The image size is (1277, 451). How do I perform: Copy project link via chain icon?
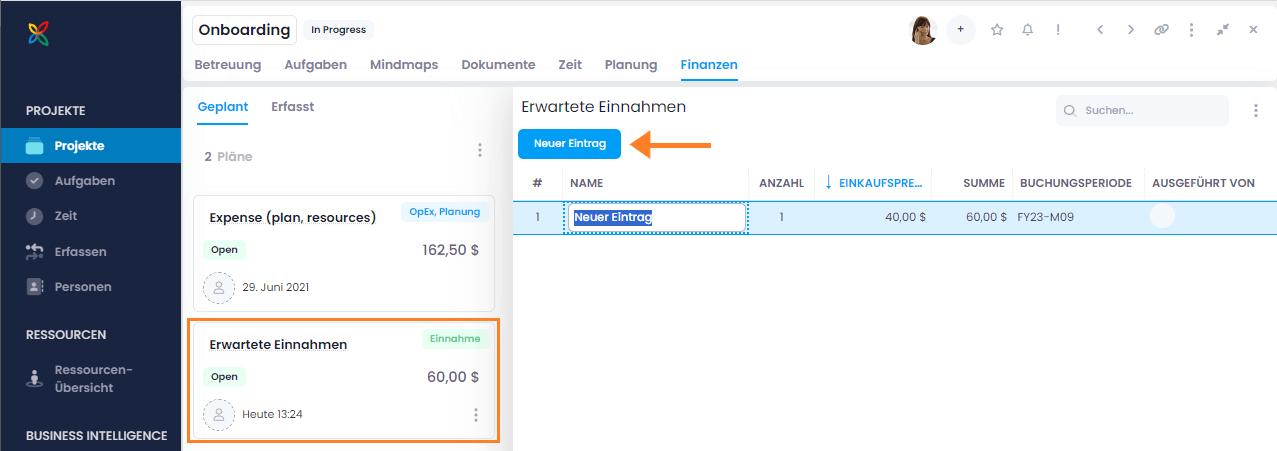(x=1161, y=30)
